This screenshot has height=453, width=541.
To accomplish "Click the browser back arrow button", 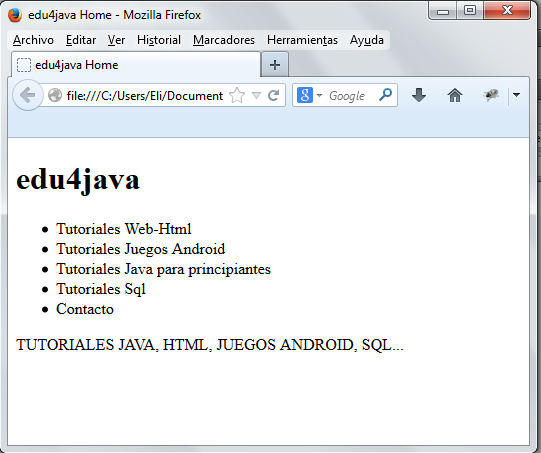I will tap(28, 95).
